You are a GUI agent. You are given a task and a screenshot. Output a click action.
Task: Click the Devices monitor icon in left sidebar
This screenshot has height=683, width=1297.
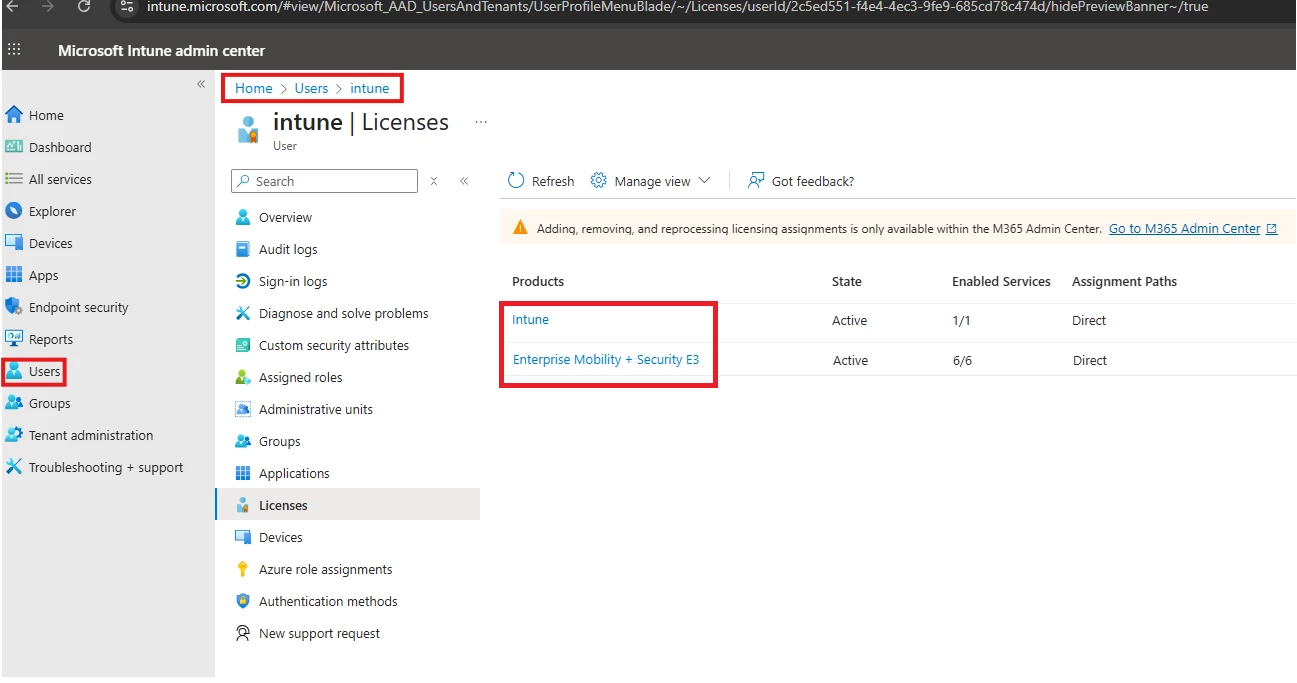tap(14, 243)
